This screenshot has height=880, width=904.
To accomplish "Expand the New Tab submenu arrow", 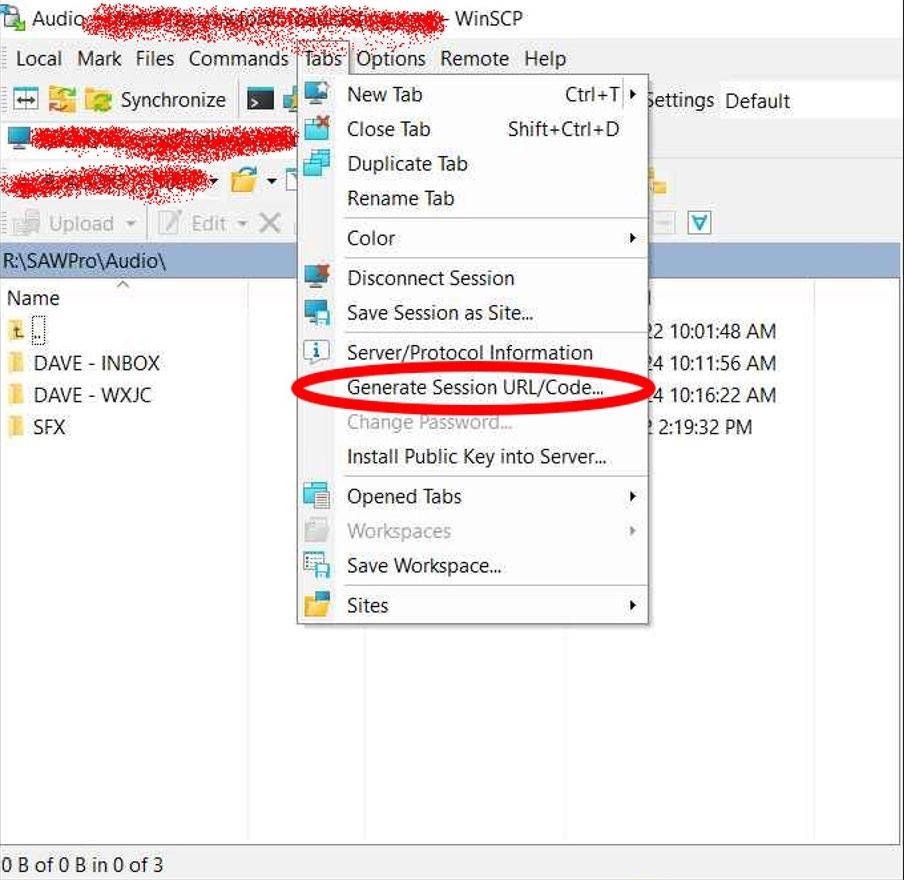I will (633, 94).
